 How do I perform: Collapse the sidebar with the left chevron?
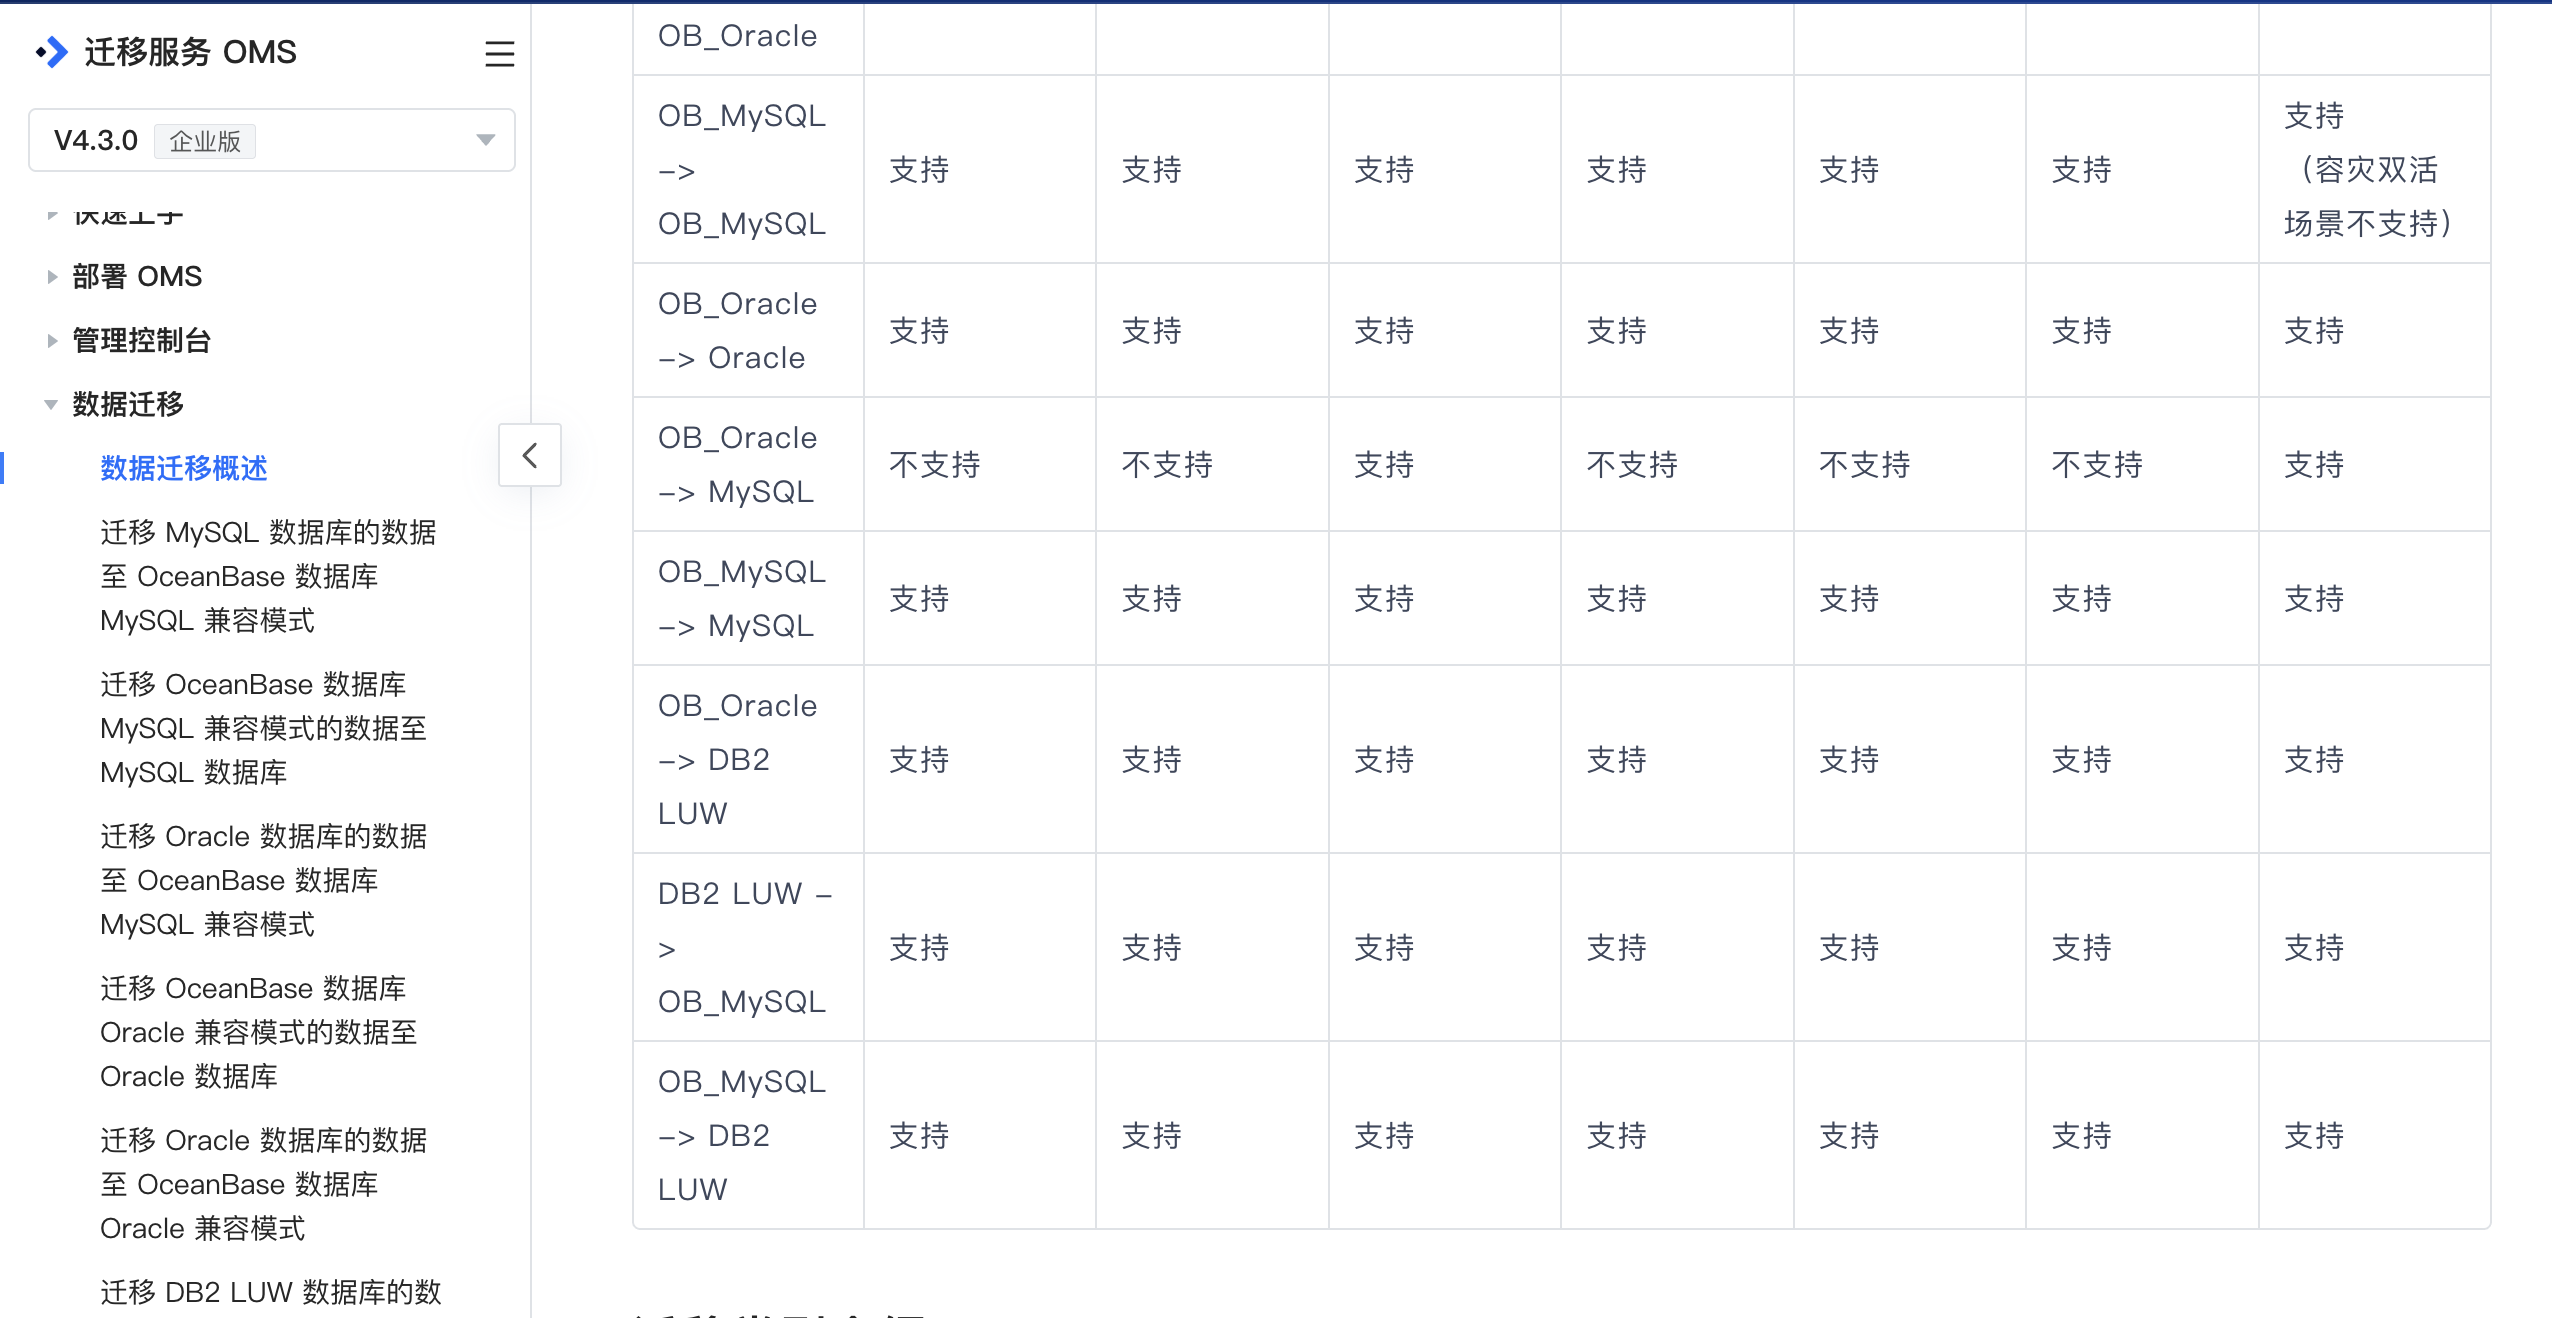(x=530, y=455)
